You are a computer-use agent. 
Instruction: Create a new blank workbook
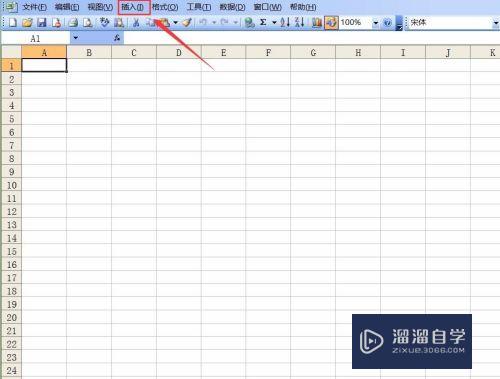(x=12, y=23)
